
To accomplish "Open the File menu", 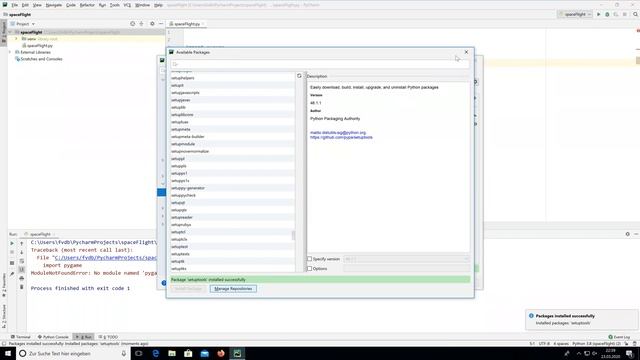I will [x=14, y=5].
